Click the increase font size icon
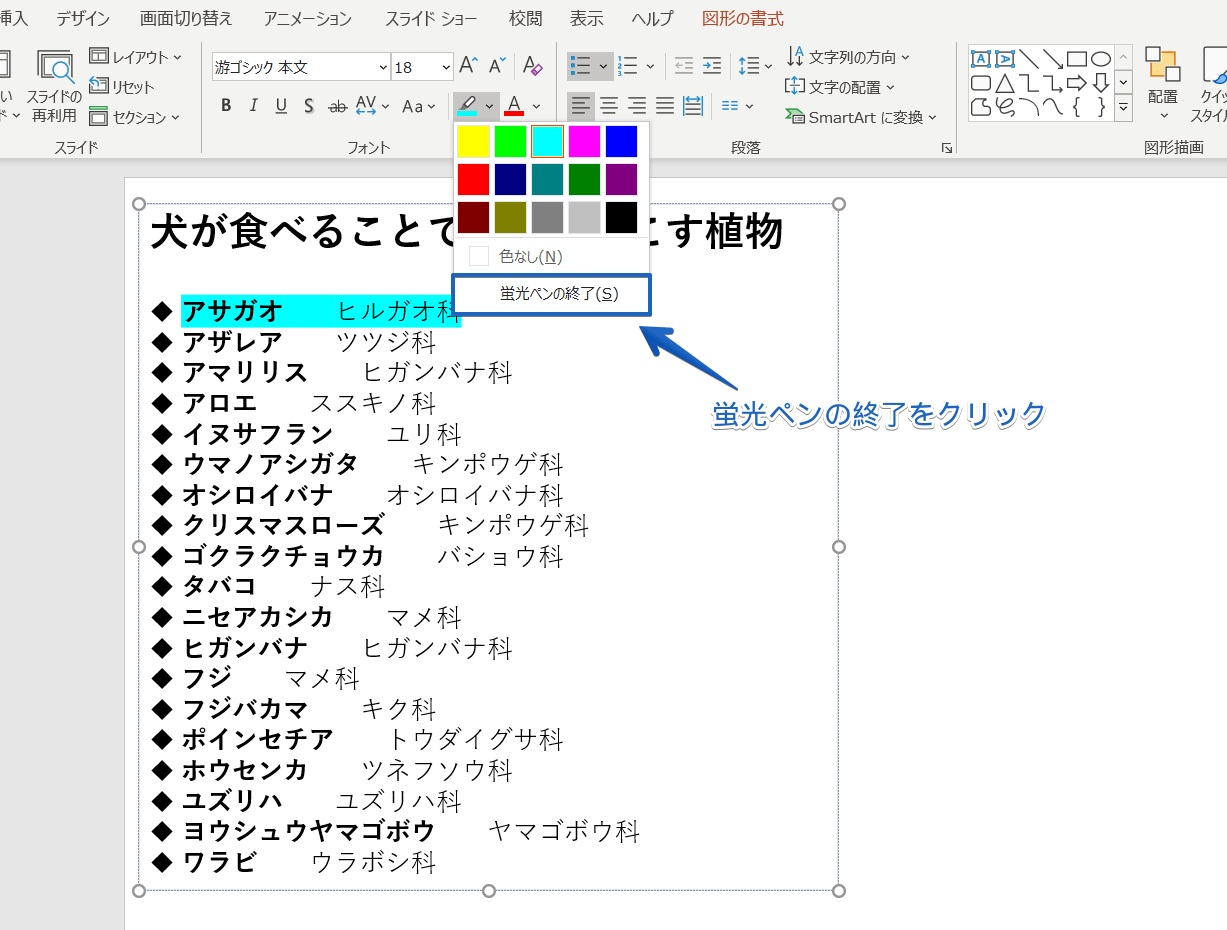 [x=466, y=66]
